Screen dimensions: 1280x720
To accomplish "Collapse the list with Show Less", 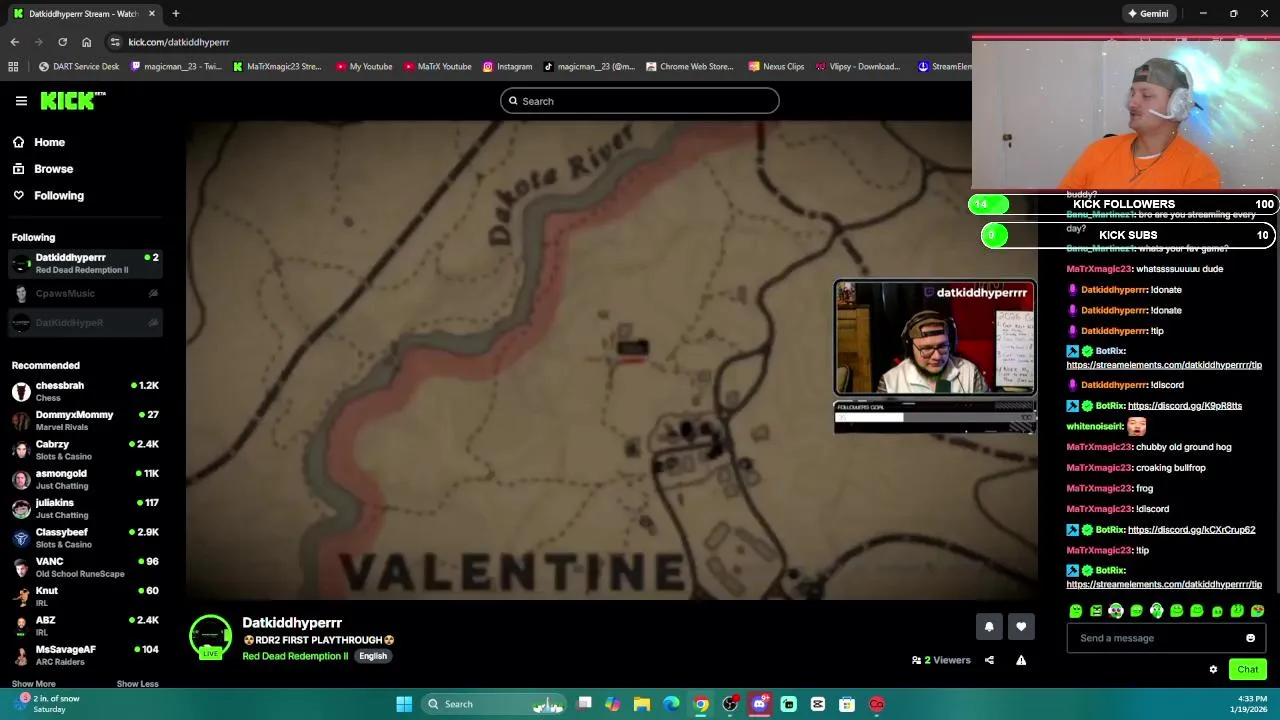I will [x=137, y=684].
